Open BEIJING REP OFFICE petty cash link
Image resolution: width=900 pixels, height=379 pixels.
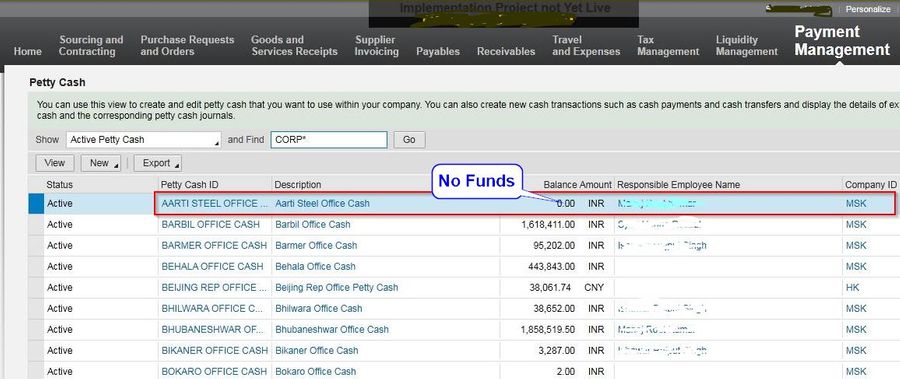click(x=214, y=287)
